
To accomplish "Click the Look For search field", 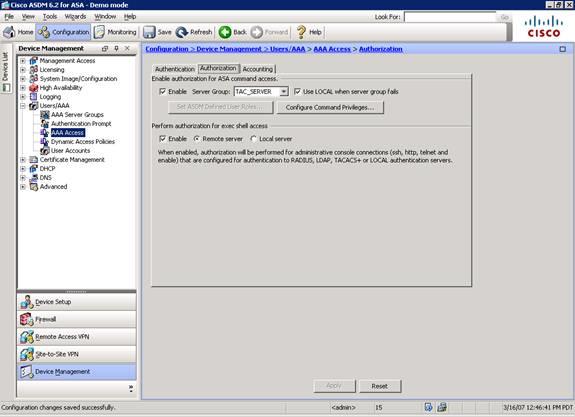I will pos(450,17).
